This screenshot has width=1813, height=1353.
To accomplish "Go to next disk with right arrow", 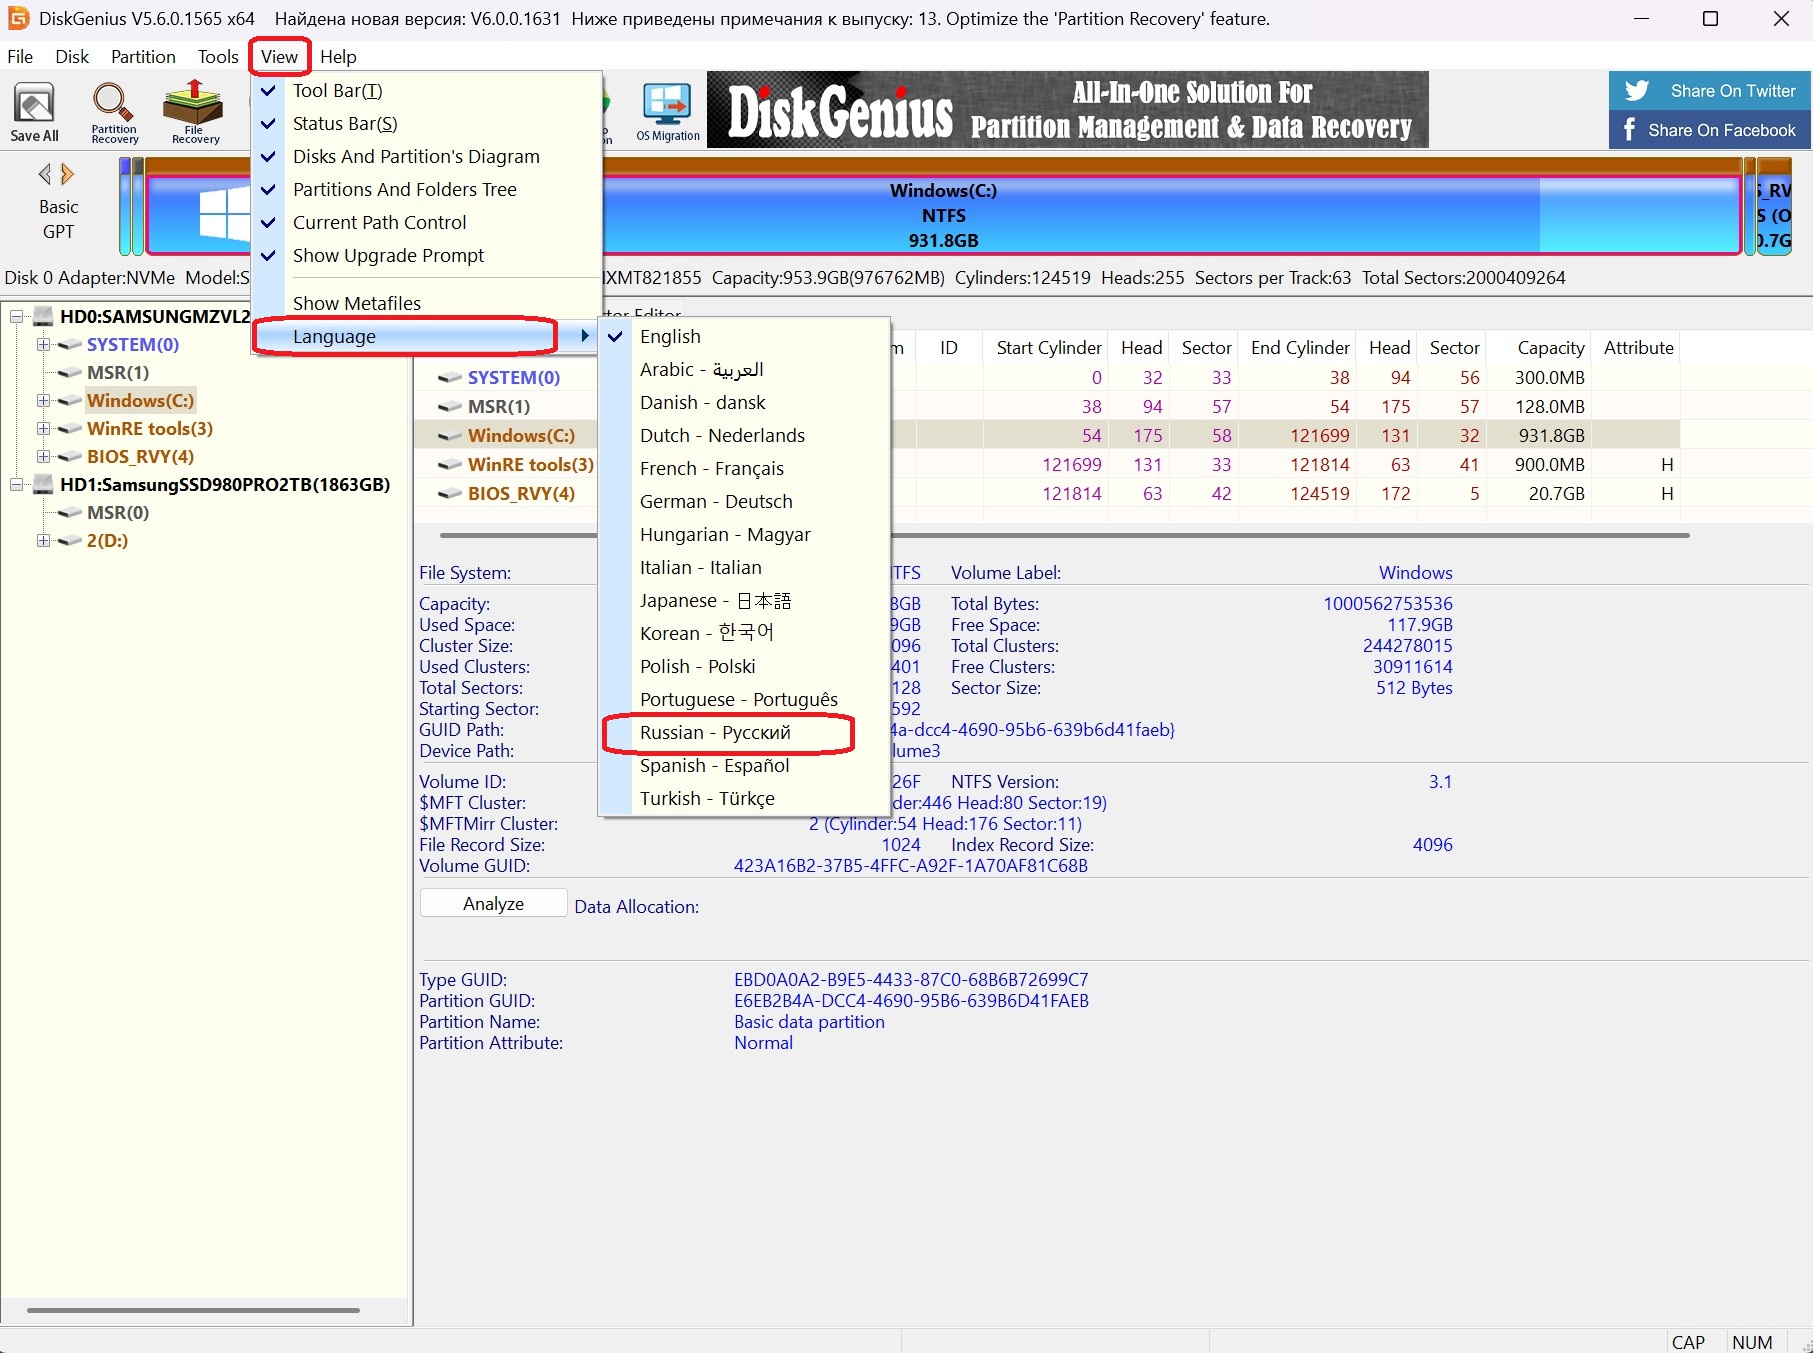I will 67,175.
